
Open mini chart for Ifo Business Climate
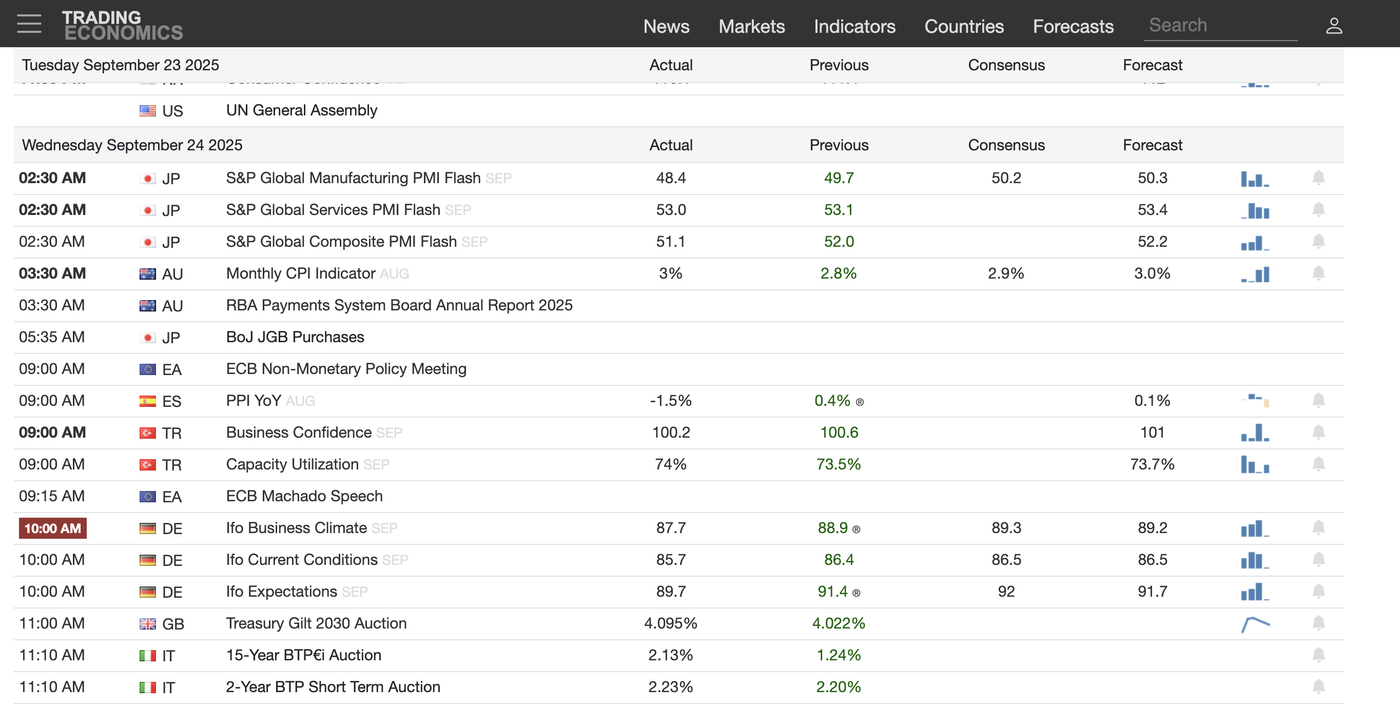1255,528
